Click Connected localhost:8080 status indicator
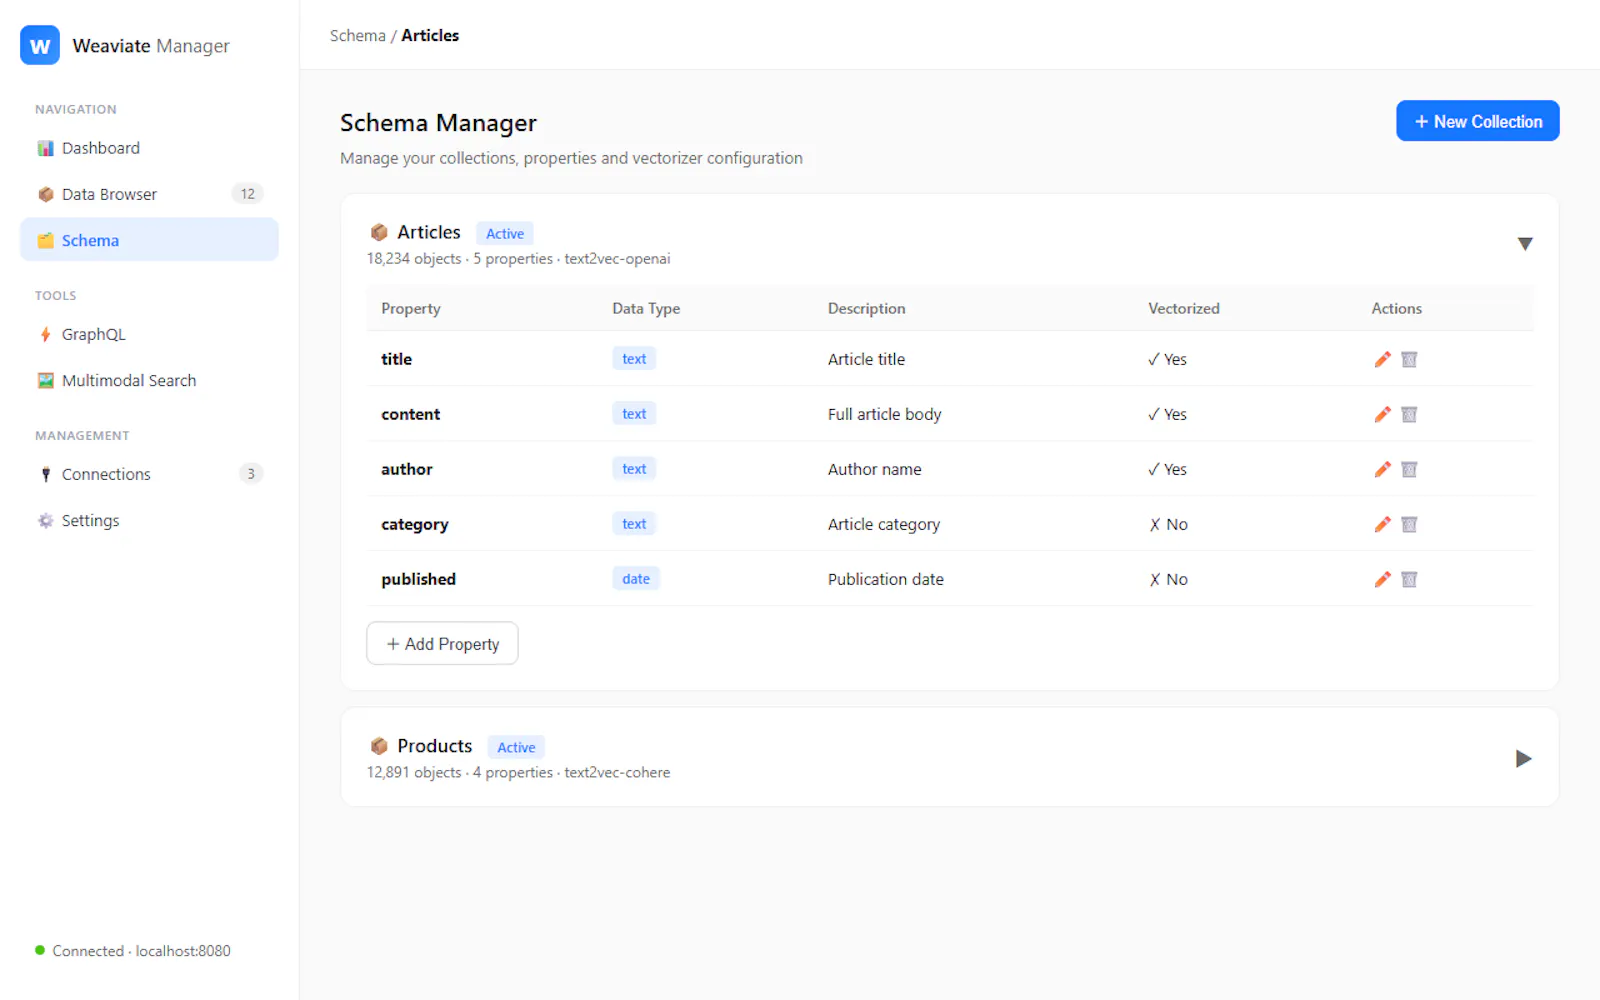Screen dimensions: 1600x1000 pyautogui.click(x=133, y=951)
